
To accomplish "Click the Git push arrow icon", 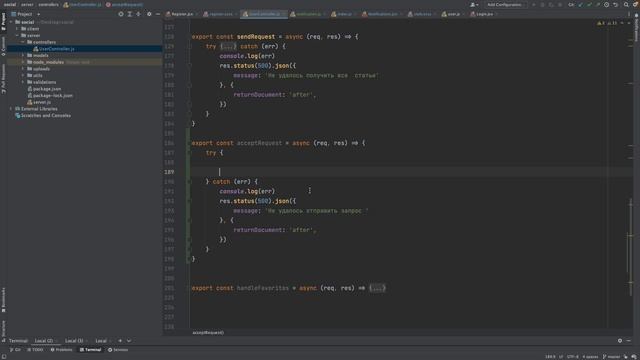I will (x=598, y=4).
